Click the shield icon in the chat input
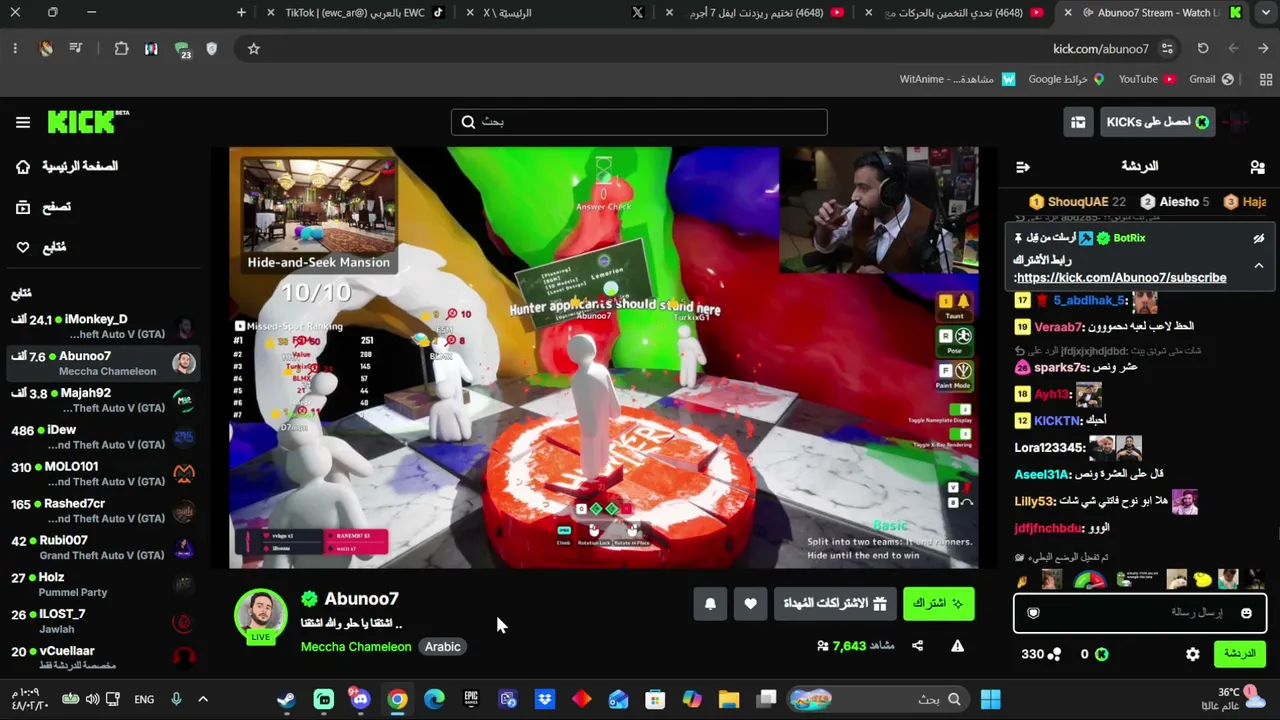This screenshot has width=1280, height=720. pos(1033,613)
